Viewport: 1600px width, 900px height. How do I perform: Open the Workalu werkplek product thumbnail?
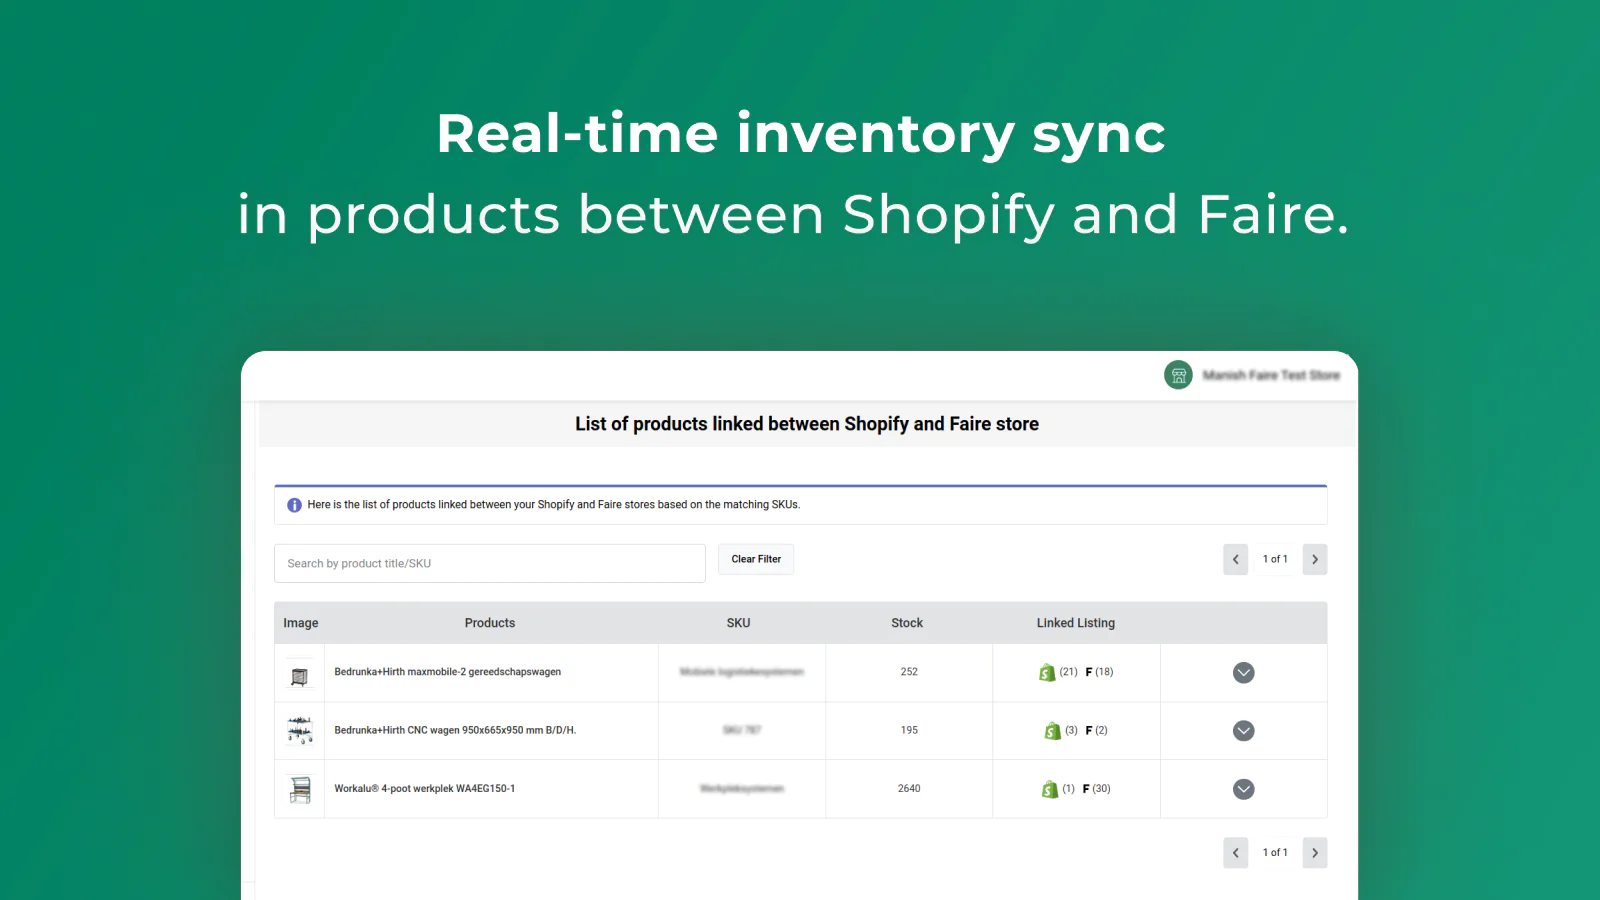(x=300, y=789)
